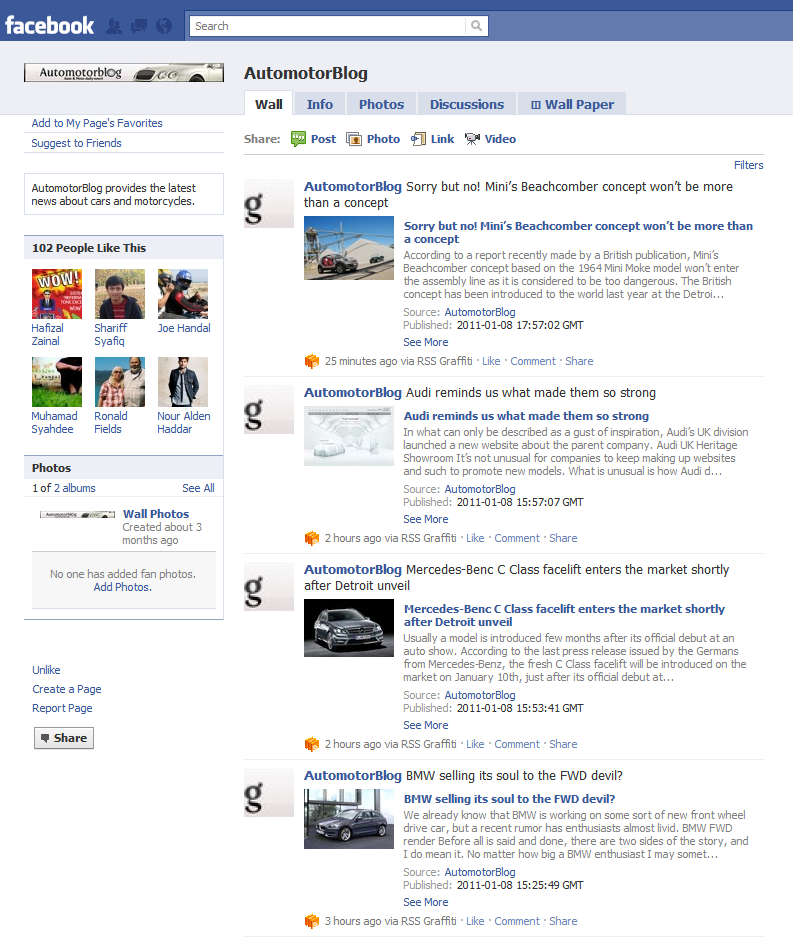Share the Mercedes-Benc C Class post
This screenshot has width=793, height=939.
point(563,744)
